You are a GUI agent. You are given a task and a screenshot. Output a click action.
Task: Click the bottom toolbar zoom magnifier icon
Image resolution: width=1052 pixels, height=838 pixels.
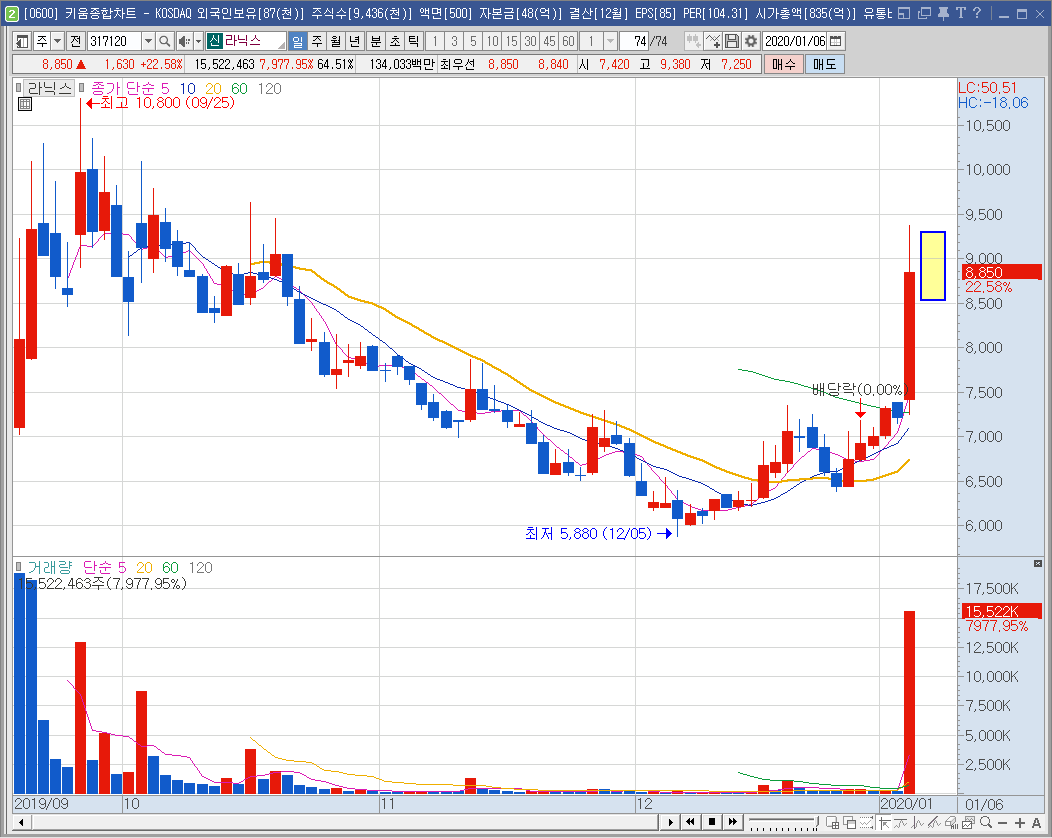pos(986,822)
